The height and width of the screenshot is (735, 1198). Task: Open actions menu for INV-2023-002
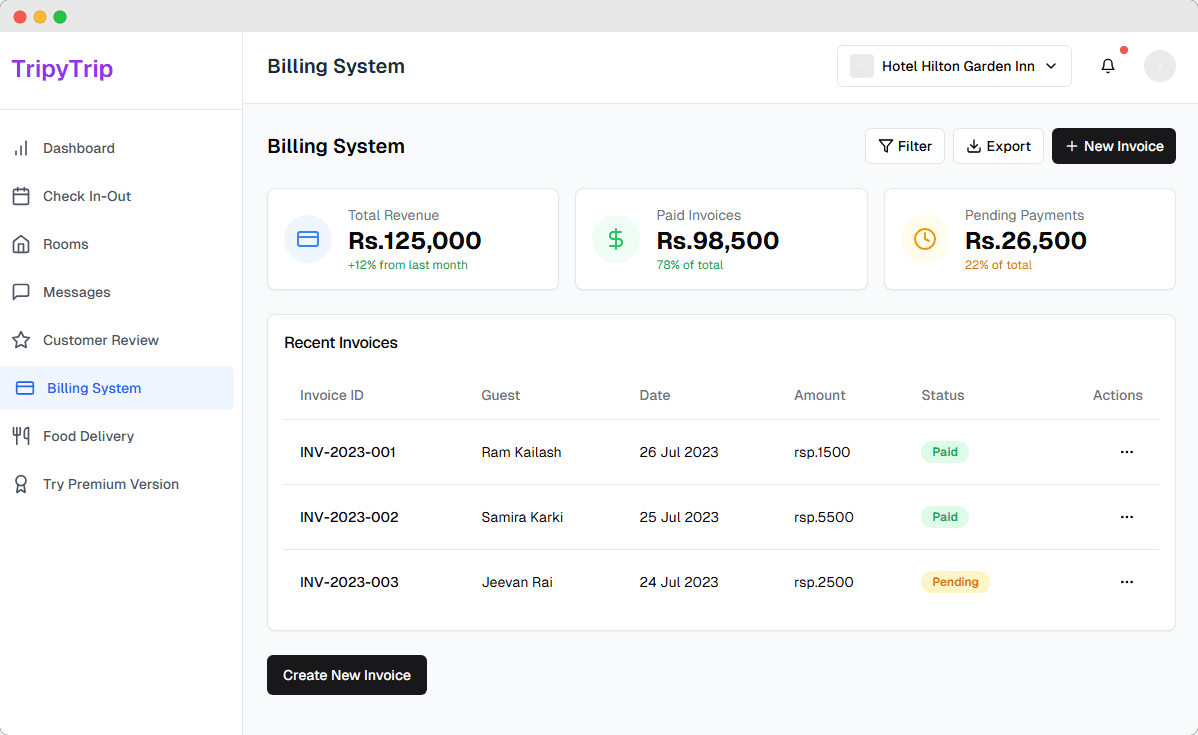pos(1126,517)
